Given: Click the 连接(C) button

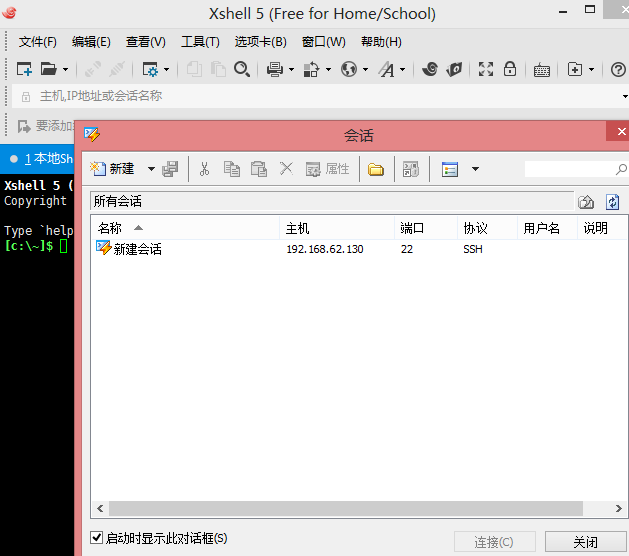Looking at the screenshot, I should click(x=495, y=542).
